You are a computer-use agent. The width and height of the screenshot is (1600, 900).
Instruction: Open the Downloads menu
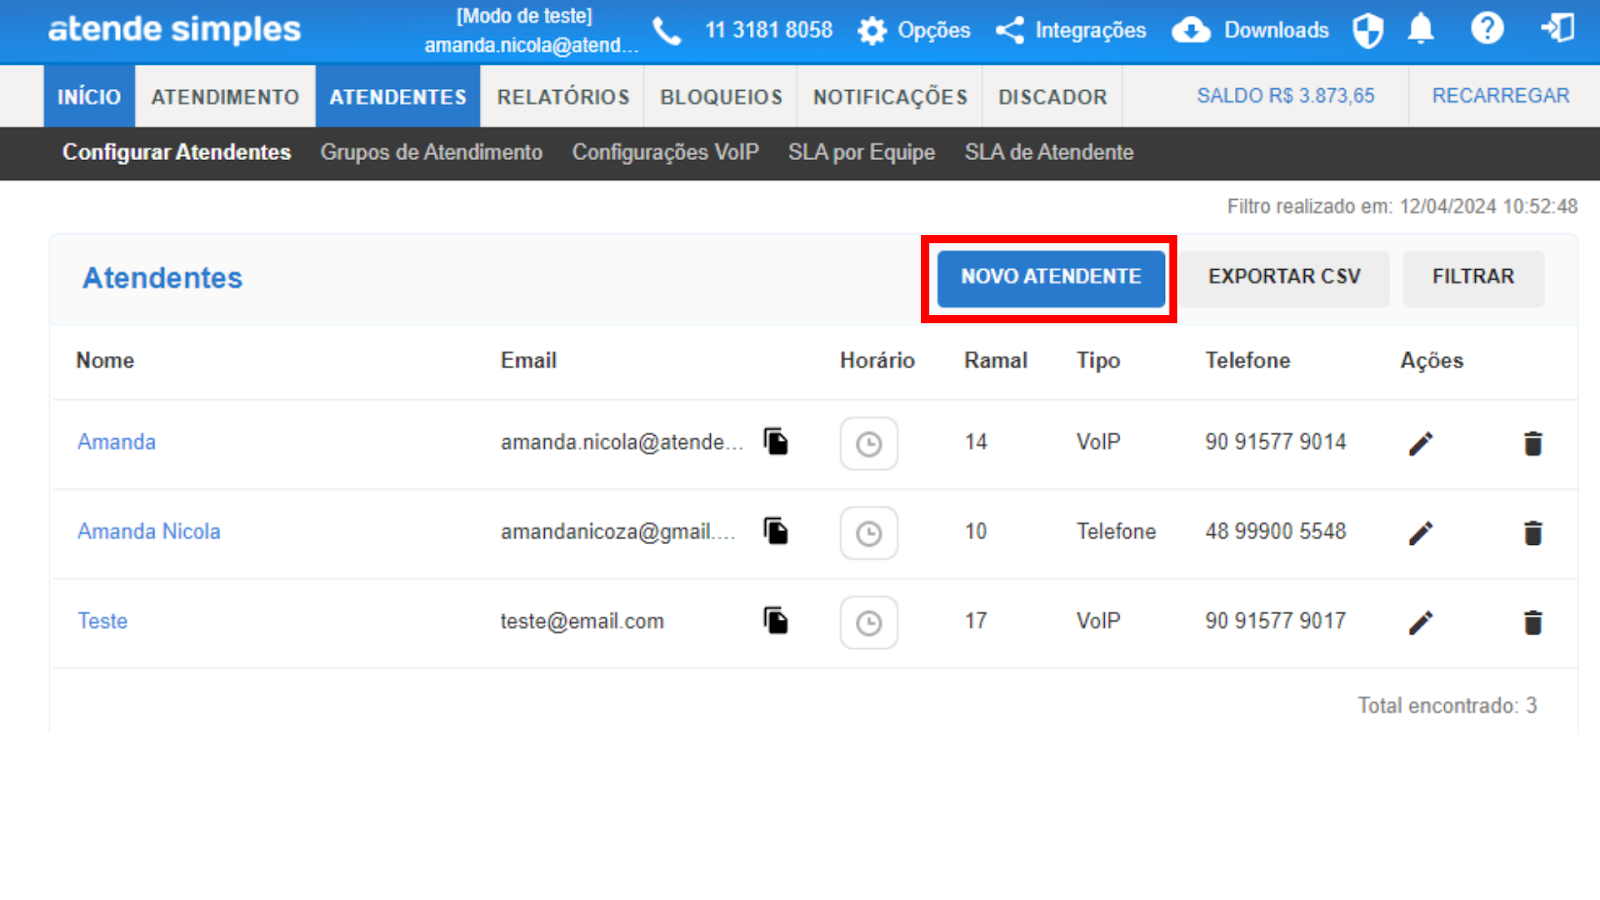point(1251,30)
